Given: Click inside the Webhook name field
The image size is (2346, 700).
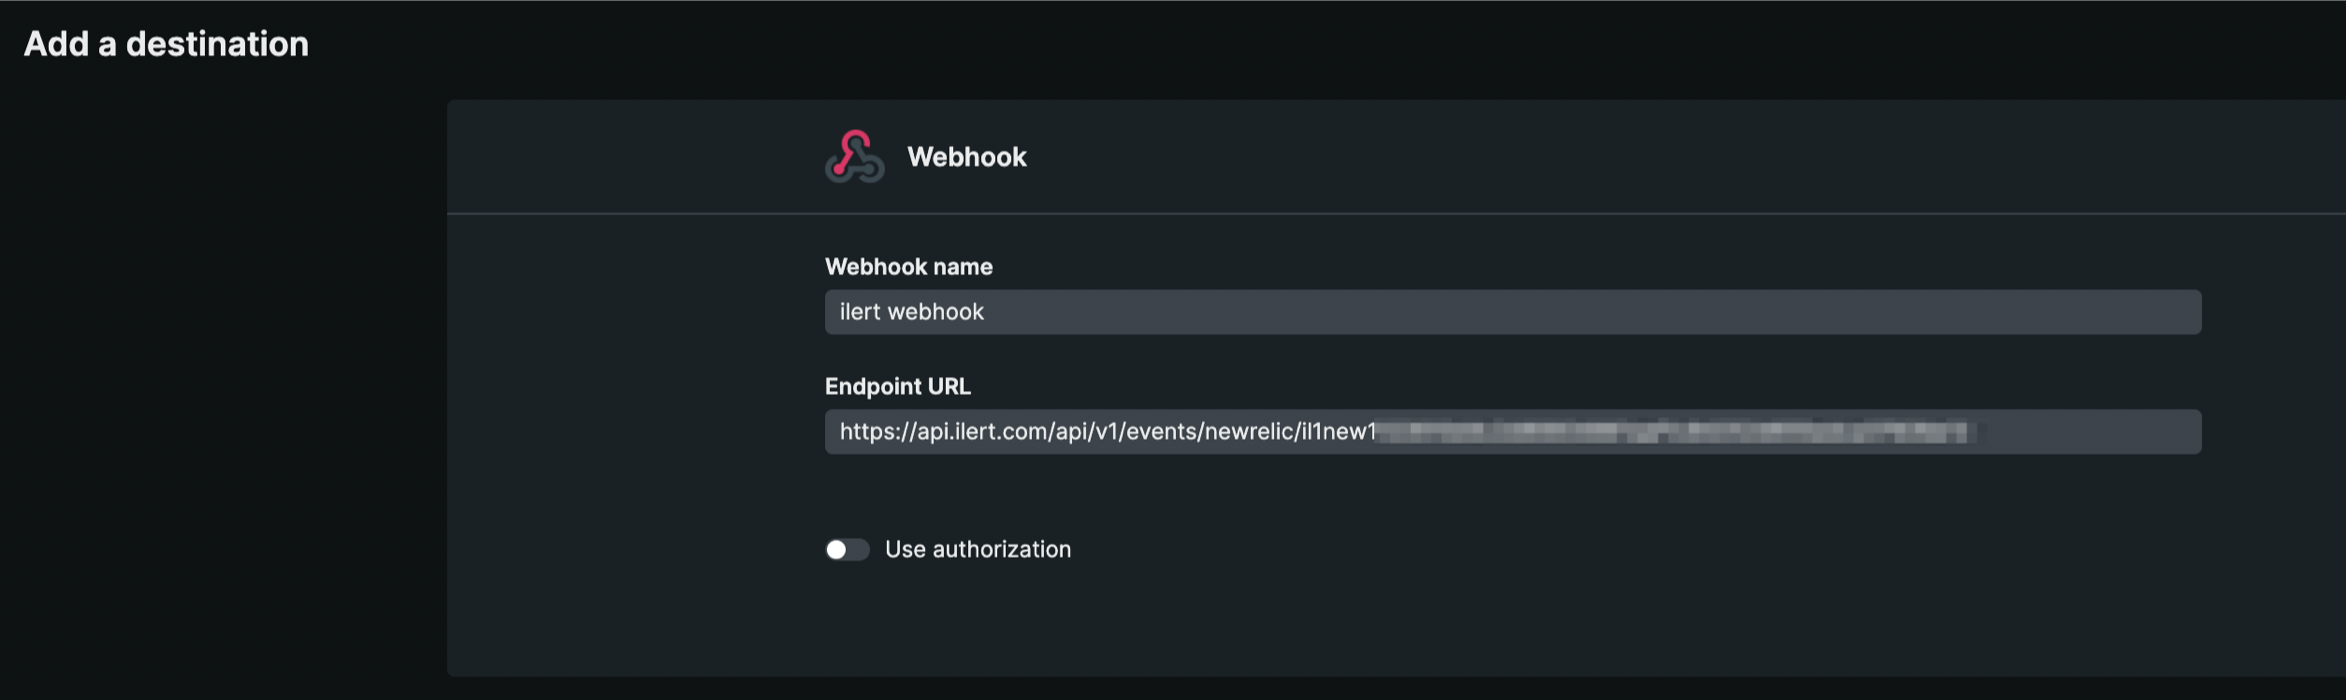Looking at the screenshot, I should [1512, 312].
